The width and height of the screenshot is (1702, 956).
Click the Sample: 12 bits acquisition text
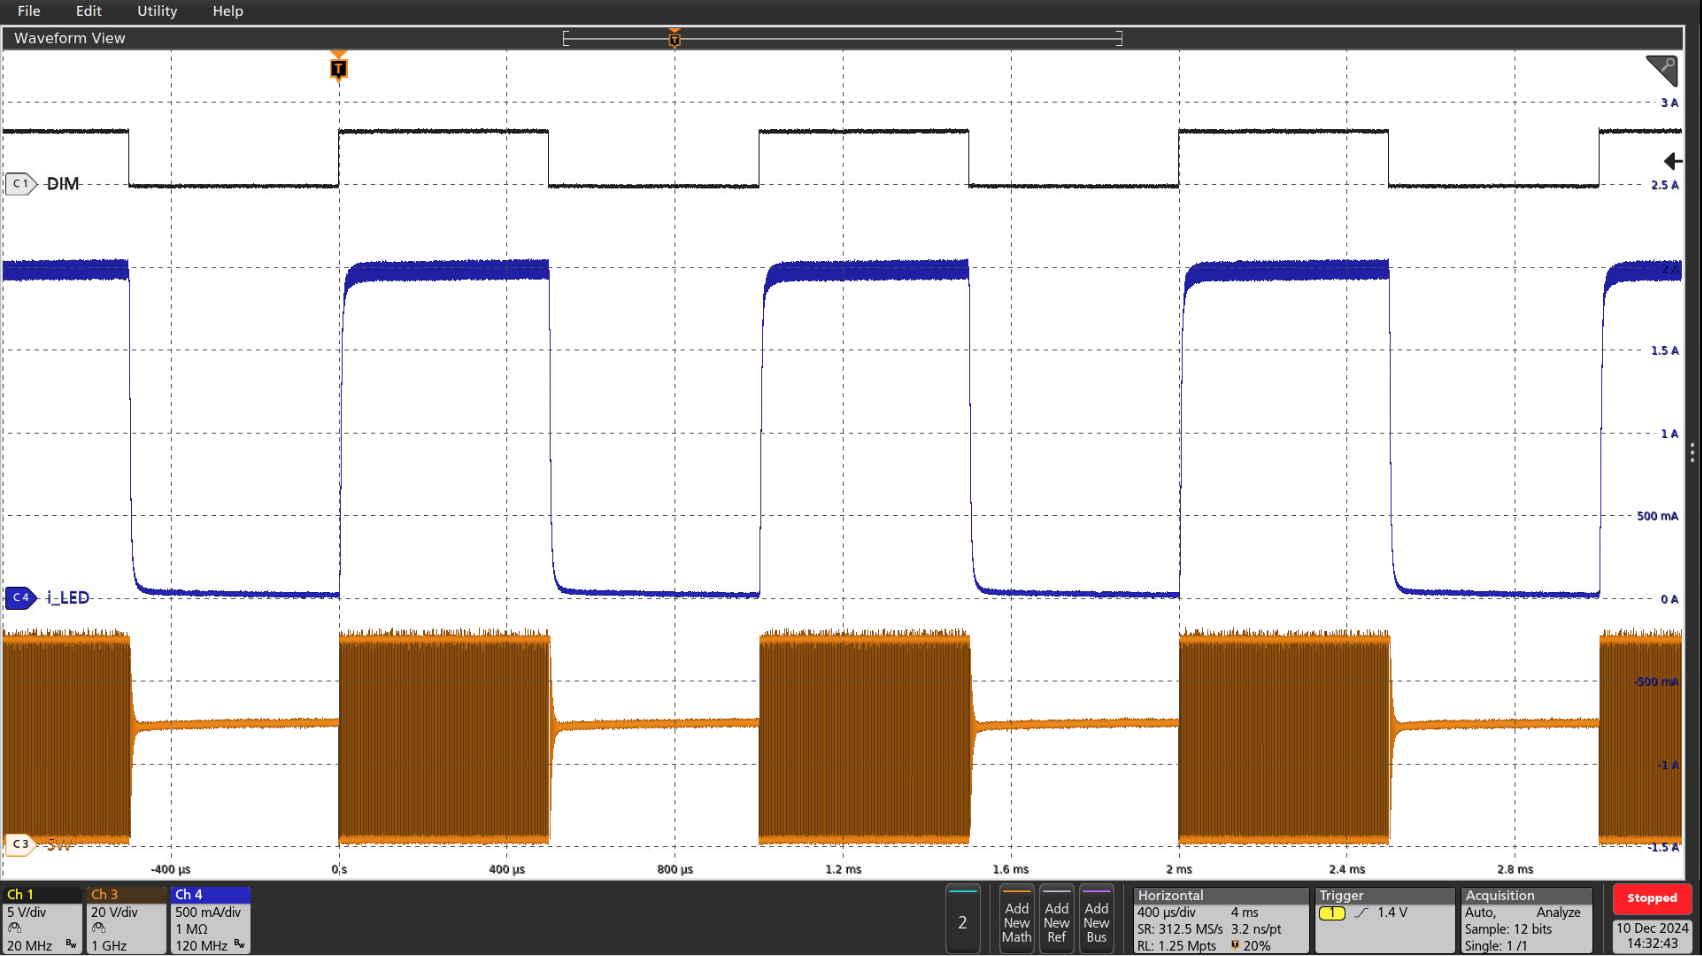[x=1508, y=929]
